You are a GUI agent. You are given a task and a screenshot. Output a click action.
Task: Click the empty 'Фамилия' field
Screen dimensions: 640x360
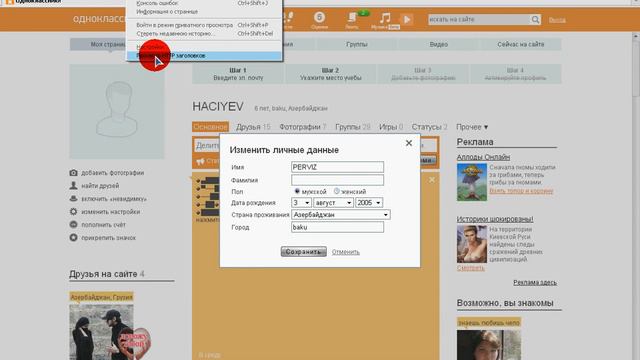coord(337,180)
